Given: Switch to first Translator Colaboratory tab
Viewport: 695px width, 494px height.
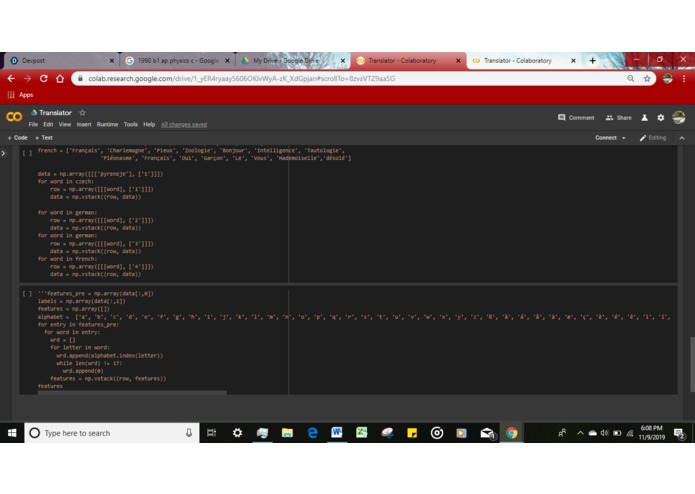Looking at the screenshot, I should (408, 61).
